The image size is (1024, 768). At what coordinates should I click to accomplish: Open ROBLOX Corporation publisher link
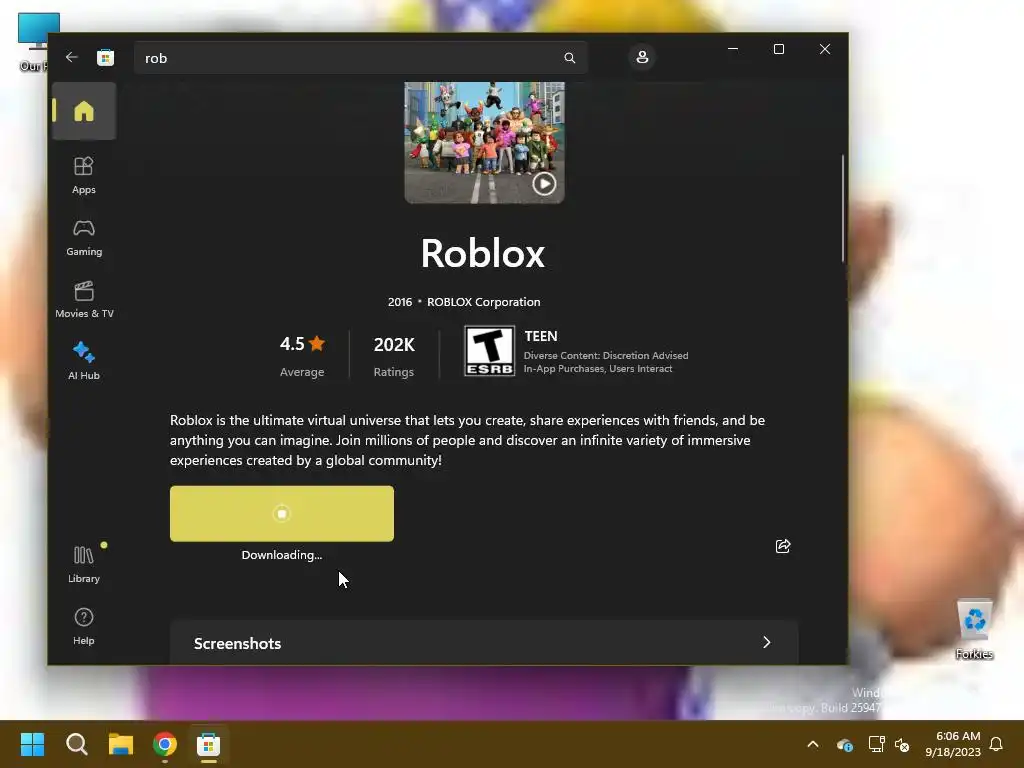[x=483, y=302]
